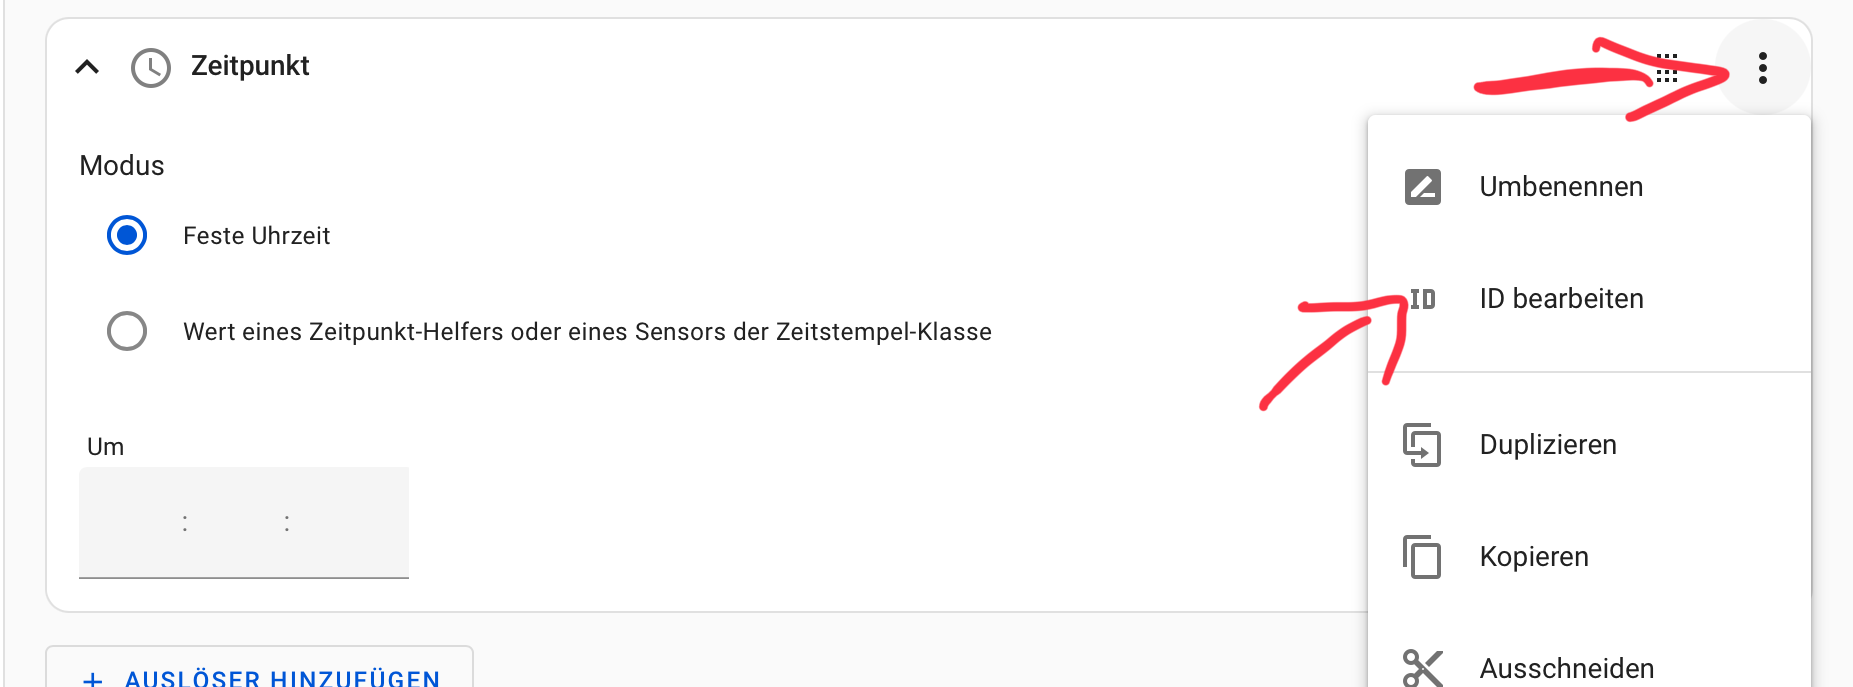Click the Ausschneiden scissors icon
The height and width of the screenshot is (687, 1853).
click(x=1422, y=668)
